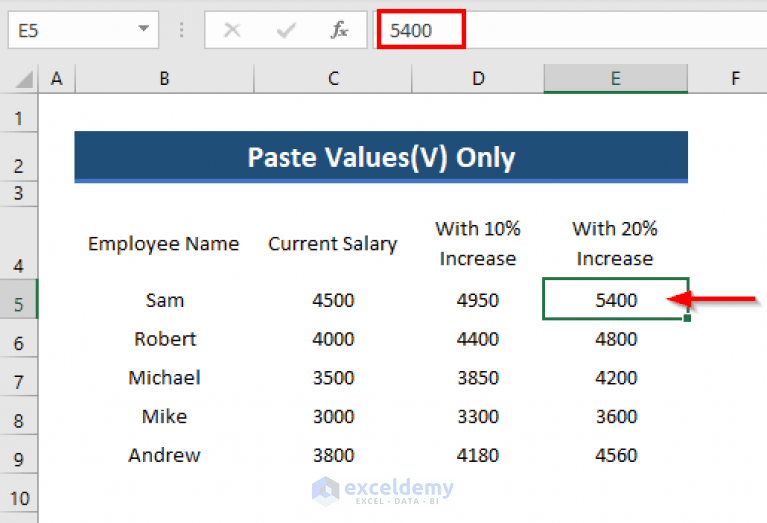Select the cell with value 4180

[478, 455]
